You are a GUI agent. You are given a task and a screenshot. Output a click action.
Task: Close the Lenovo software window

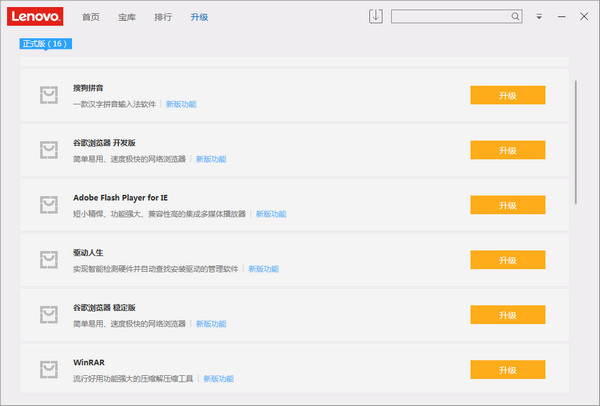[x=584, y=16]
